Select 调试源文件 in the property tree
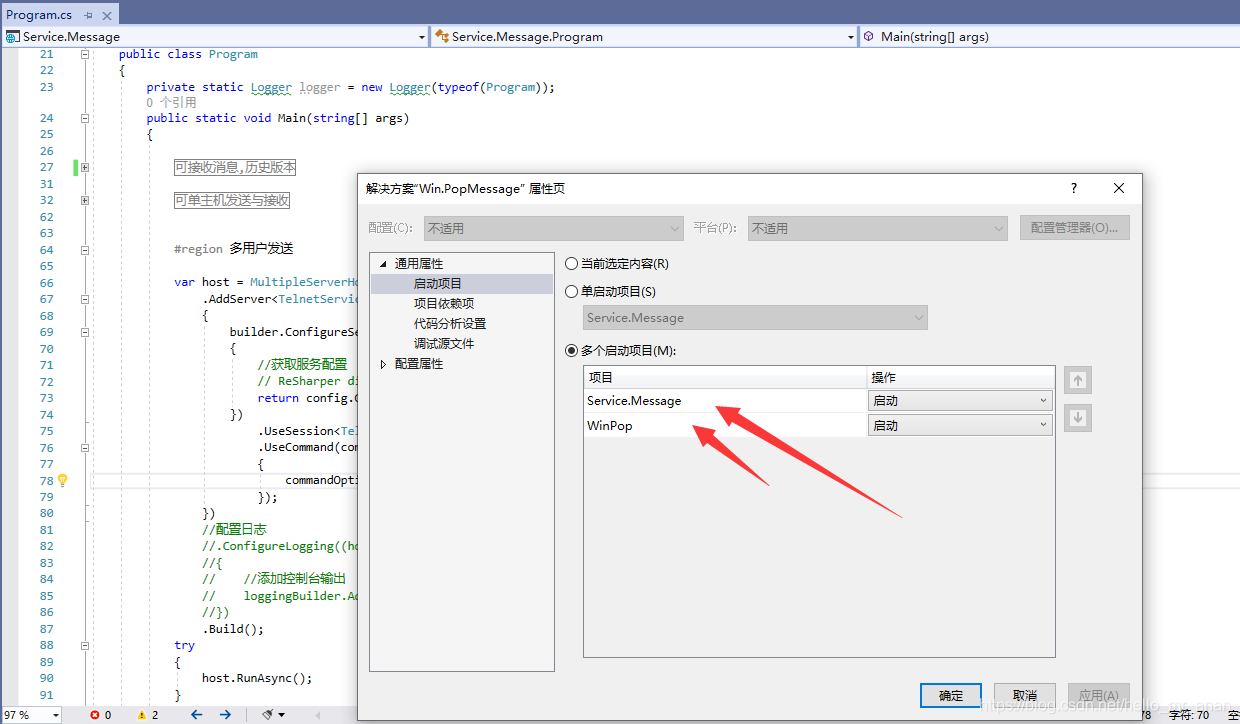 [x=444, y=344]
